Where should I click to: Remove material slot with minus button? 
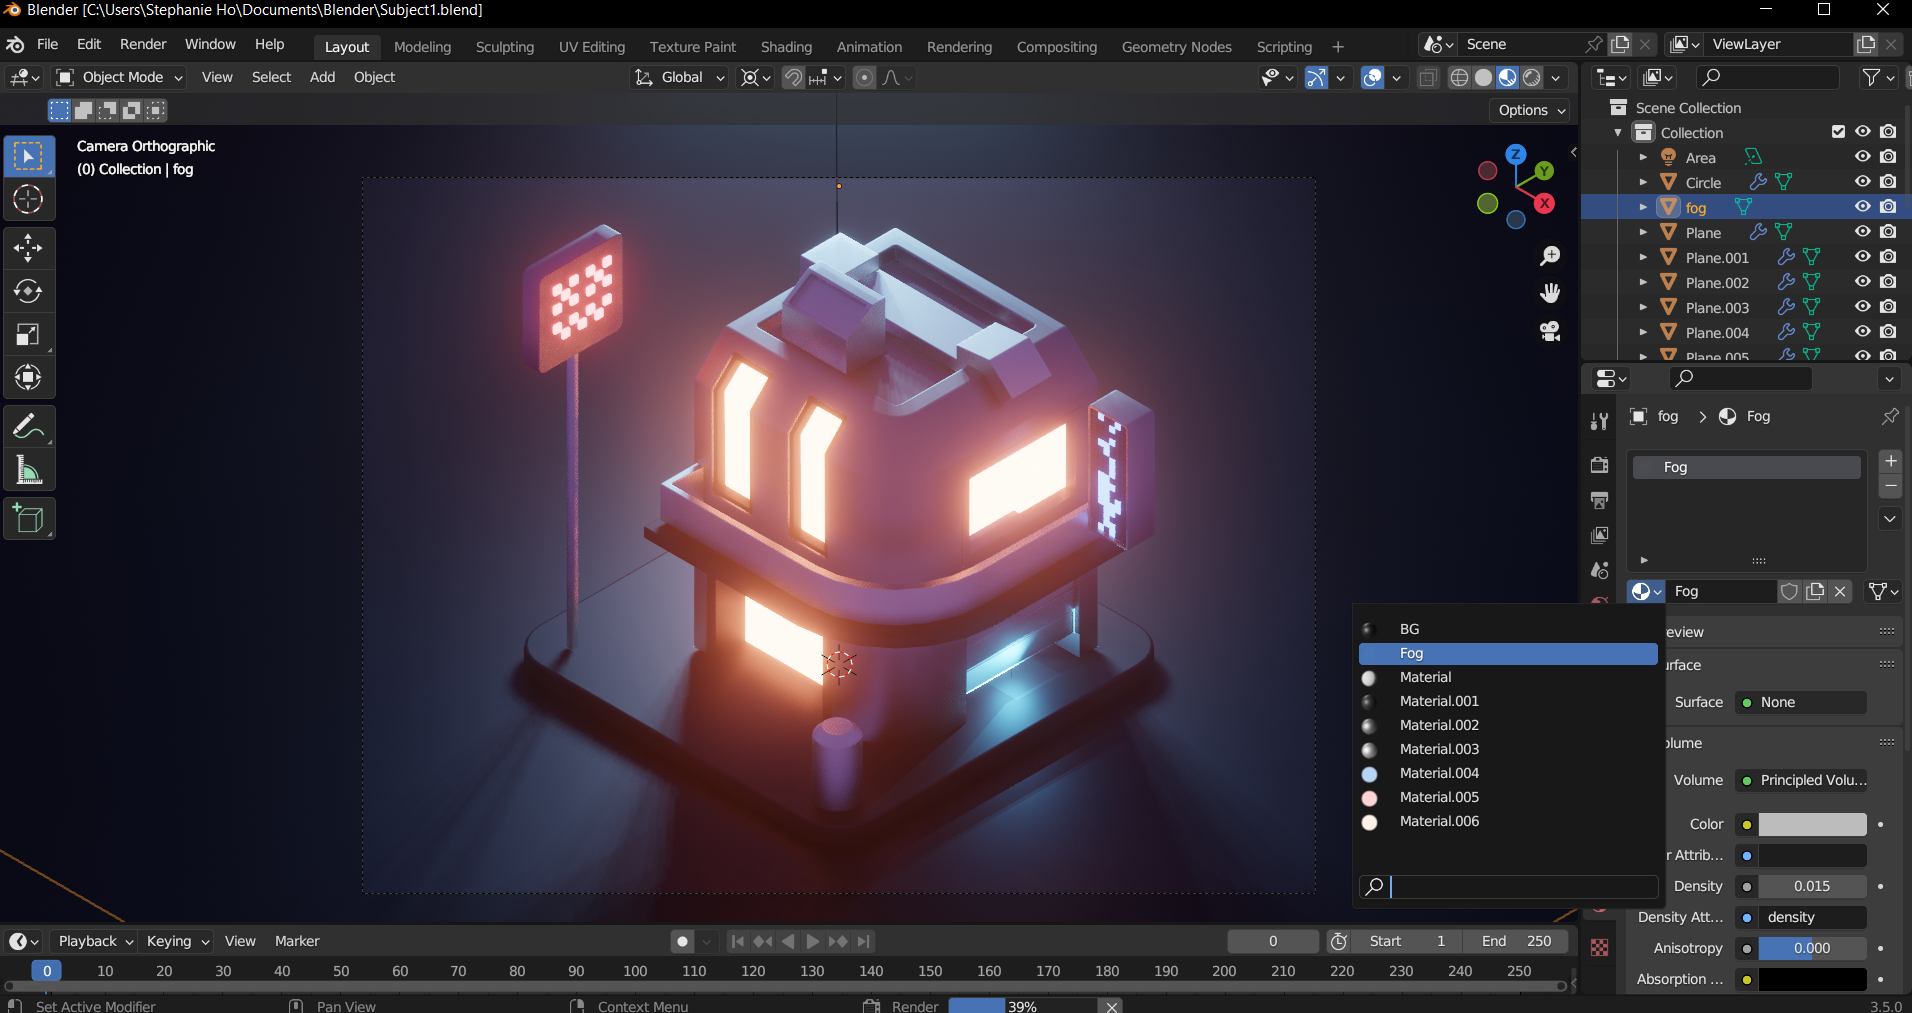(1890, 486)
